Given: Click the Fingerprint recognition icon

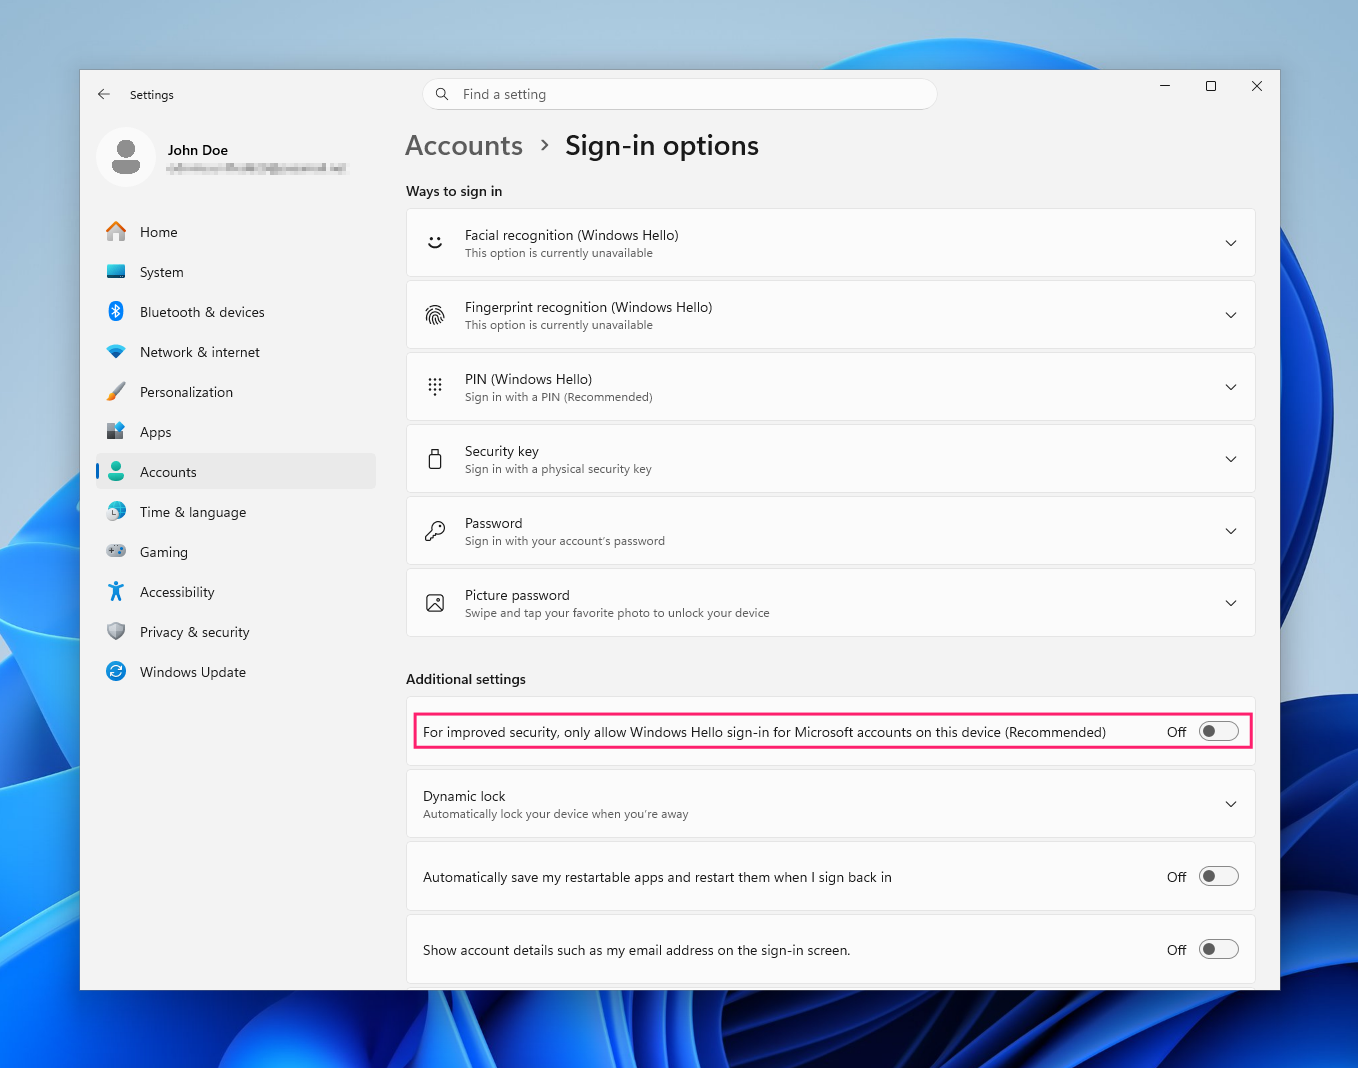Looking at the screenshot, I should coord(435,315).
